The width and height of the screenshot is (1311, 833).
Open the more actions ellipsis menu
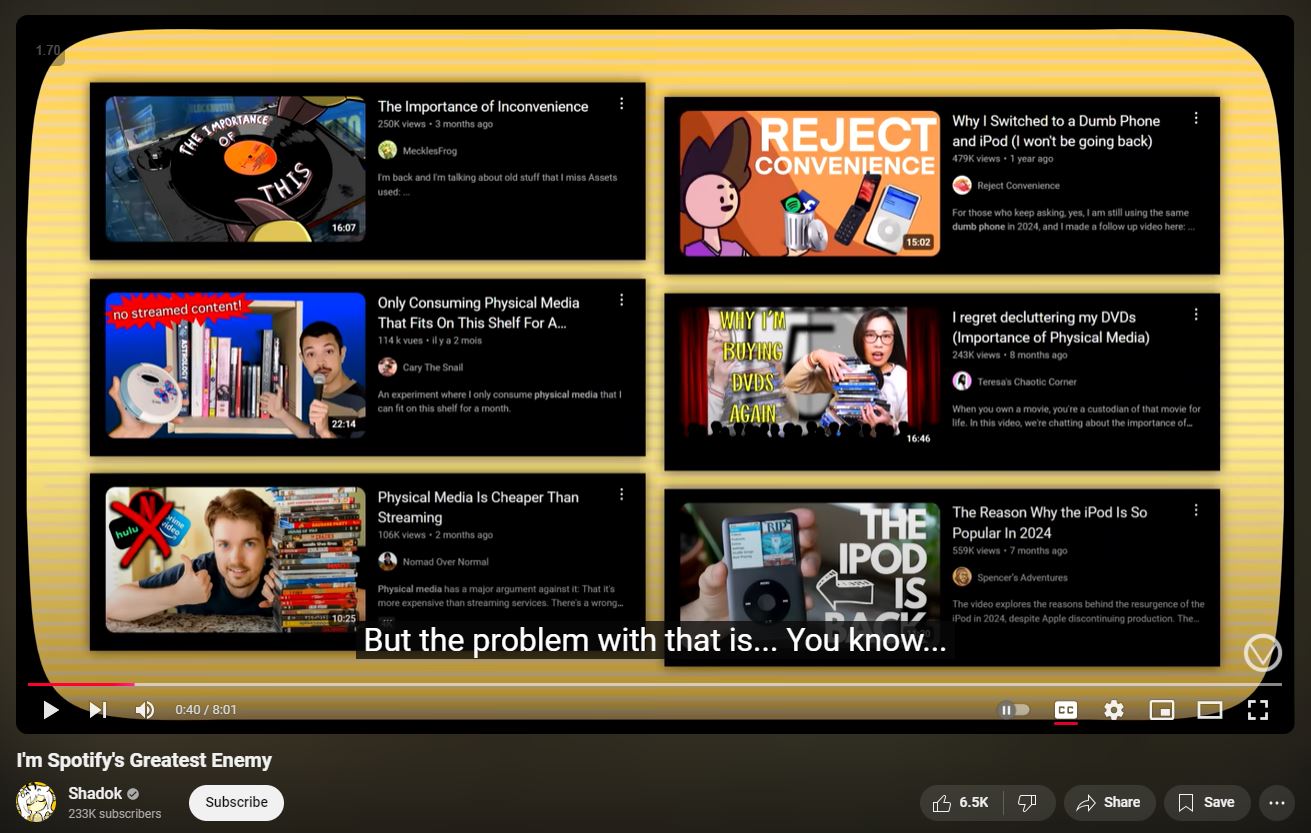coord(1276,802)
